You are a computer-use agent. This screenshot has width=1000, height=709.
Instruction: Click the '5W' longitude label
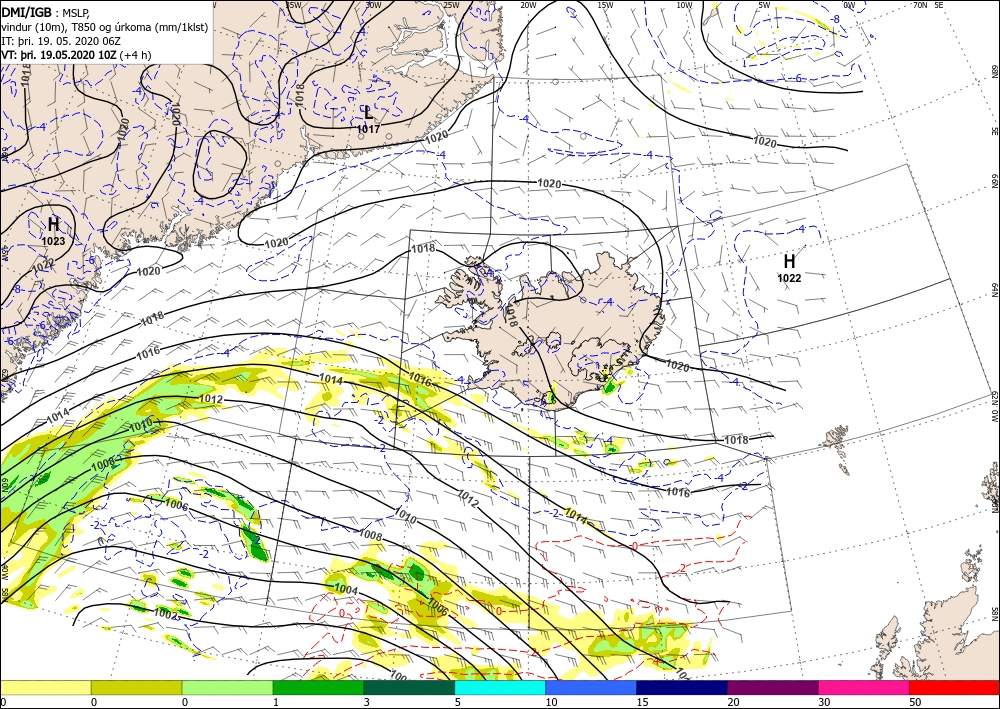point(765,5)
